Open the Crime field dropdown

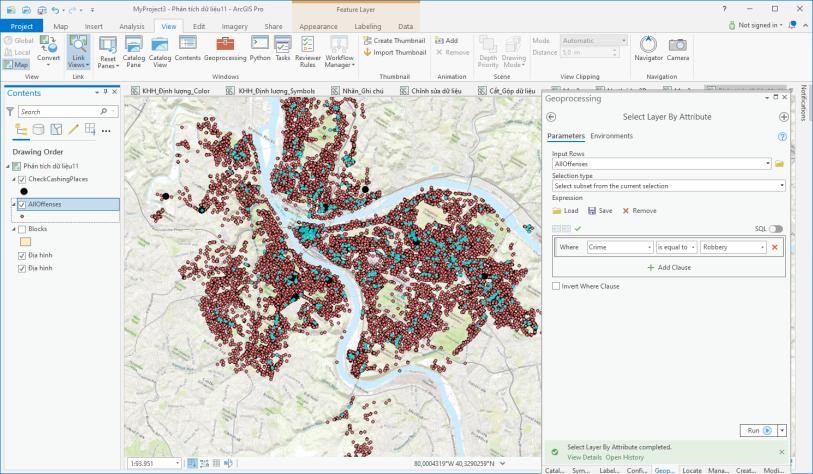650,247
